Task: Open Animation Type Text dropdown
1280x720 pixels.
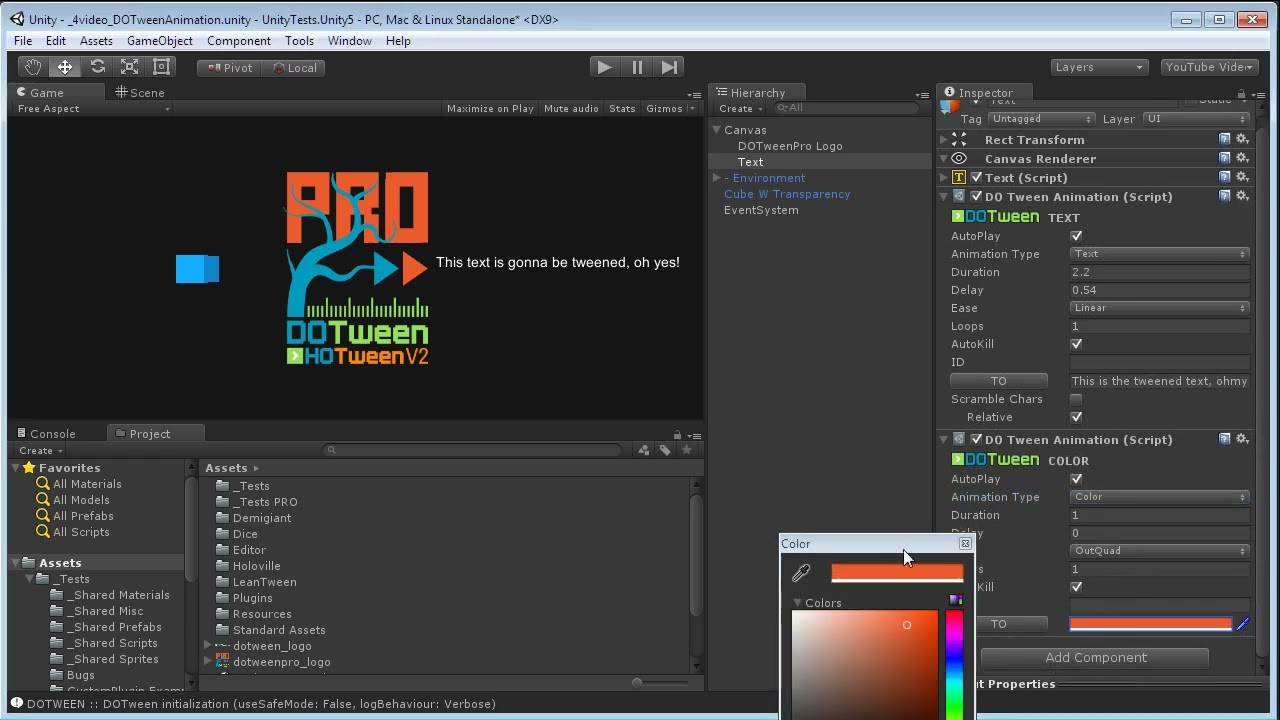Action: tap(1160, 254)
